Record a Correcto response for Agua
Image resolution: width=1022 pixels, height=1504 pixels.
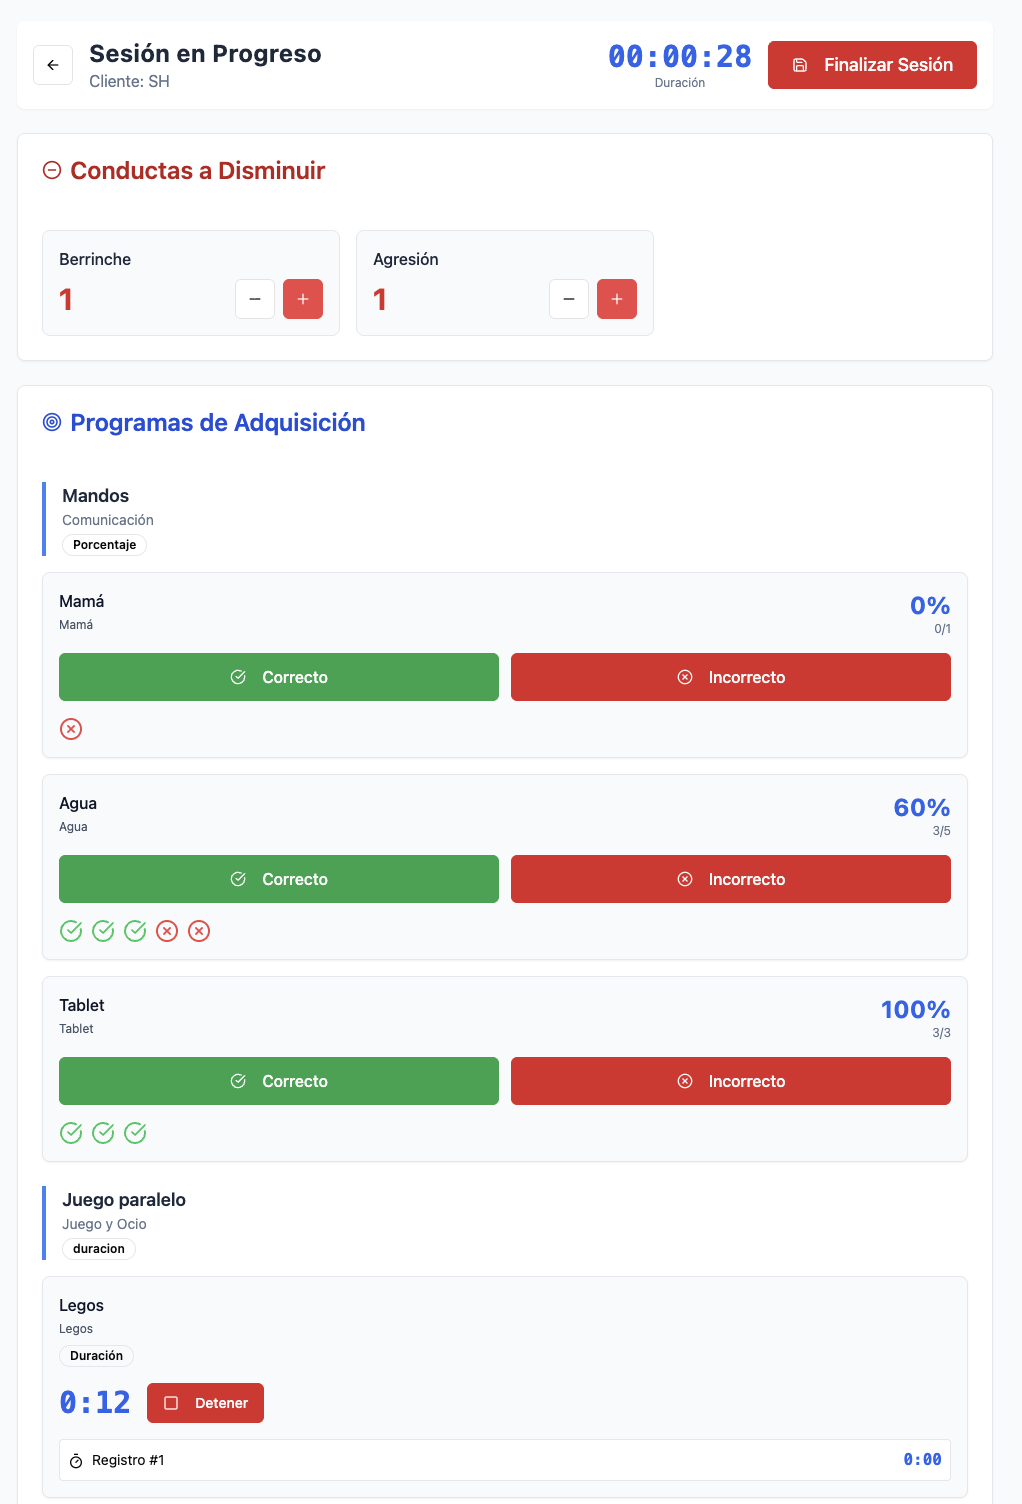tap(279, 879)
